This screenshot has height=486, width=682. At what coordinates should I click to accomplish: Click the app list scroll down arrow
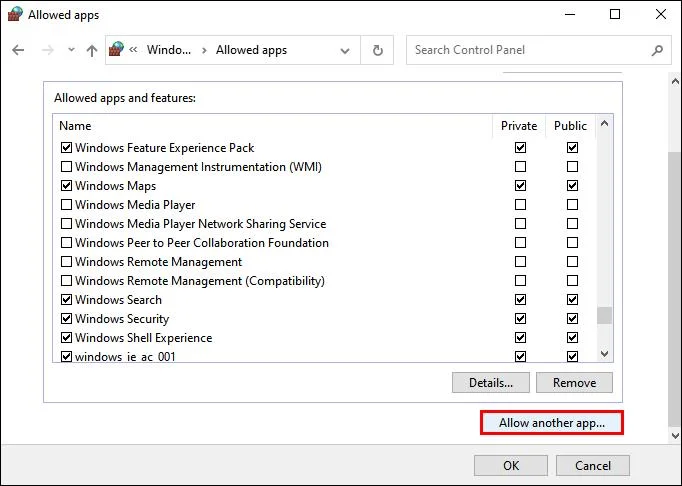click(604, 354)
